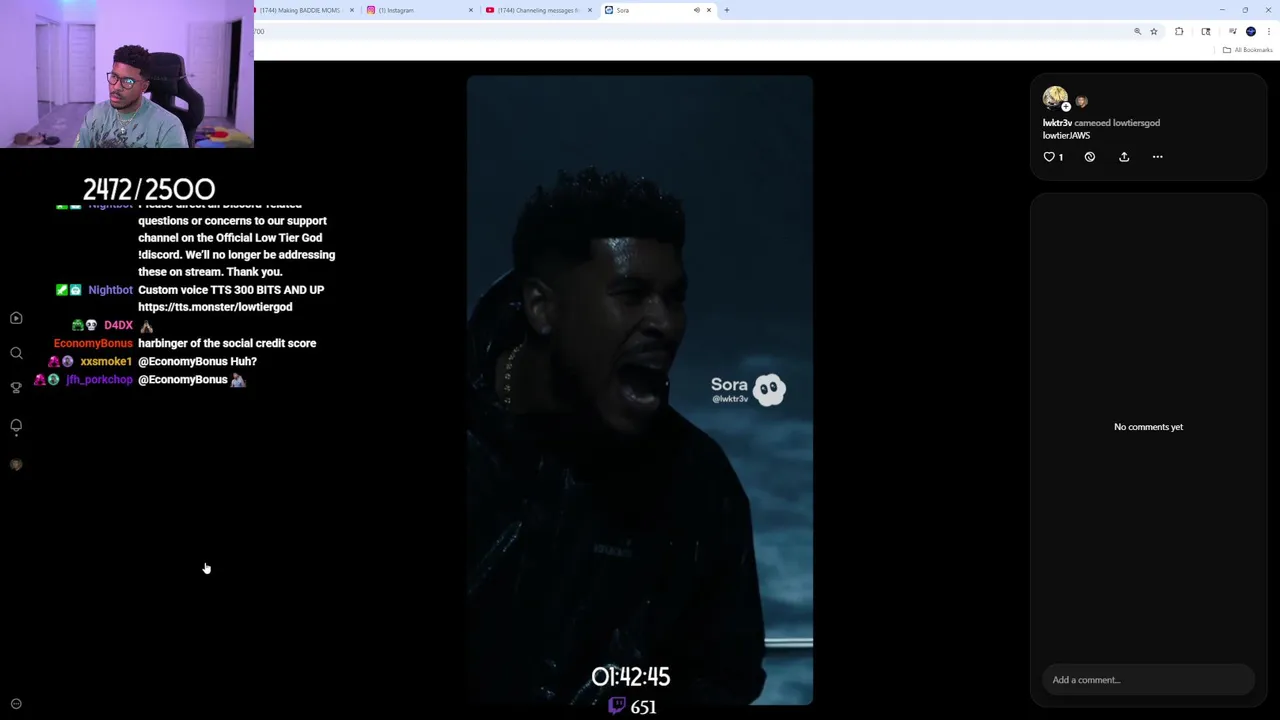Open the browser zoom magnifier icon

point(1137,32)
